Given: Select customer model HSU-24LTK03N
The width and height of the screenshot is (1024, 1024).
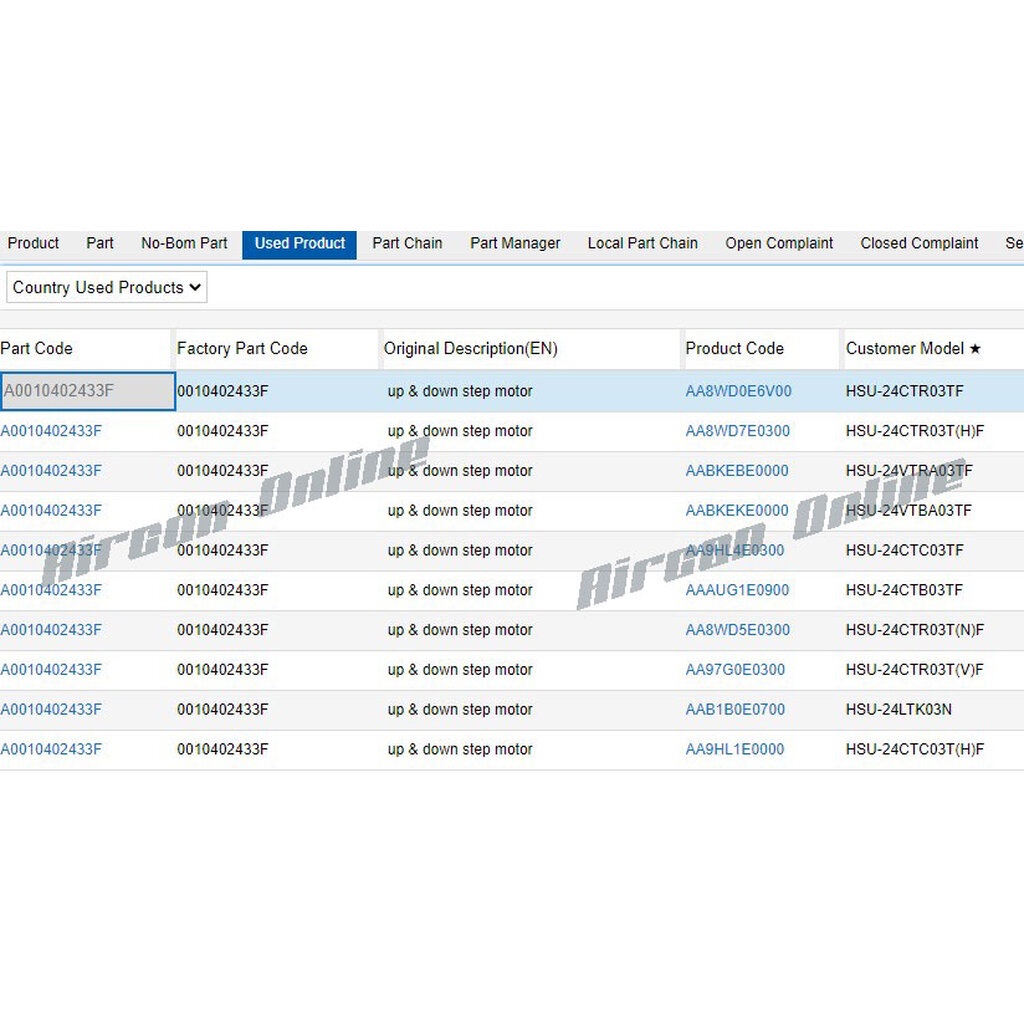Looking at the screenshot, I should [899, 710].
